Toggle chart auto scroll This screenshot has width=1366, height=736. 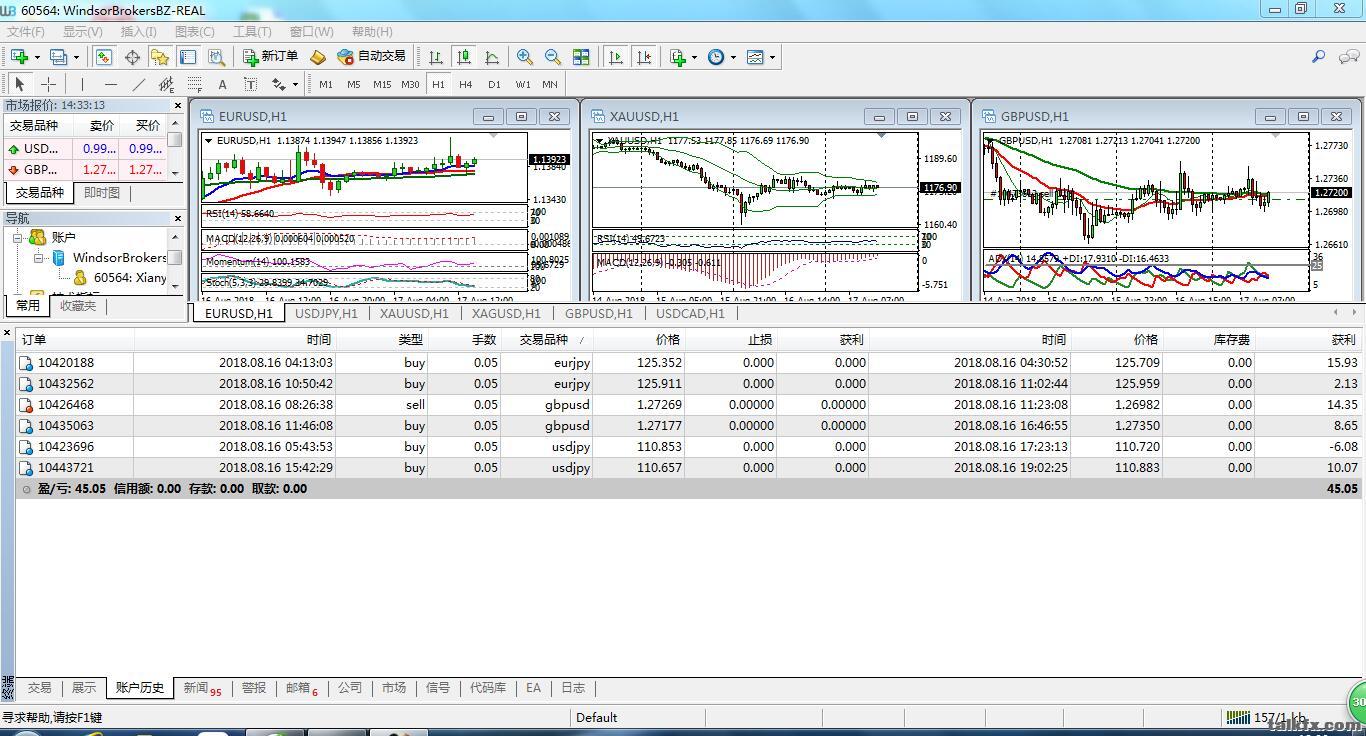pyautogui.click(x=615, y=57)
